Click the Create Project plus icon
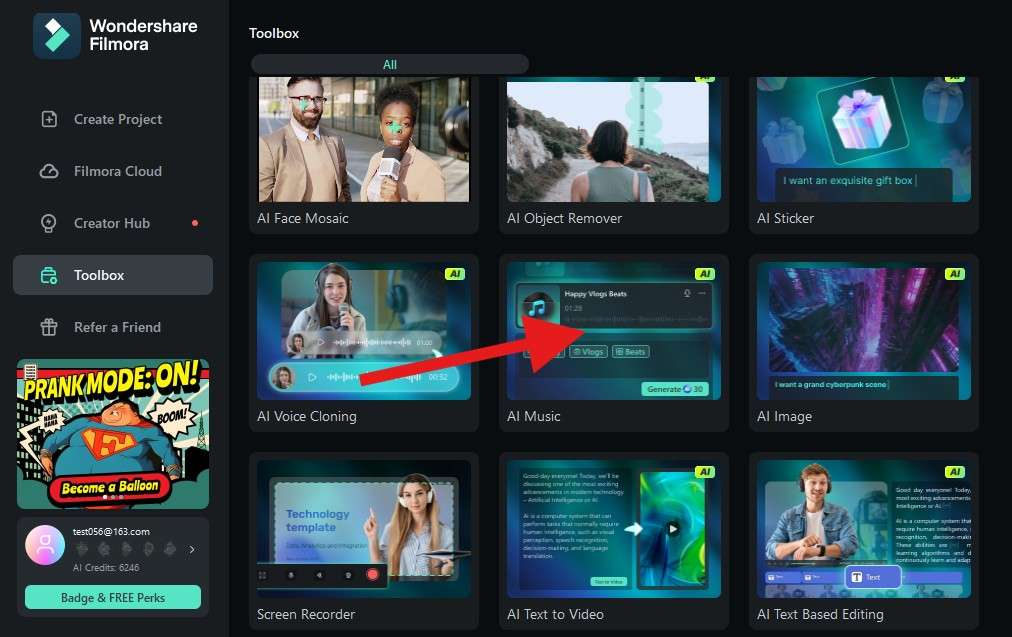 click(49, 119)
